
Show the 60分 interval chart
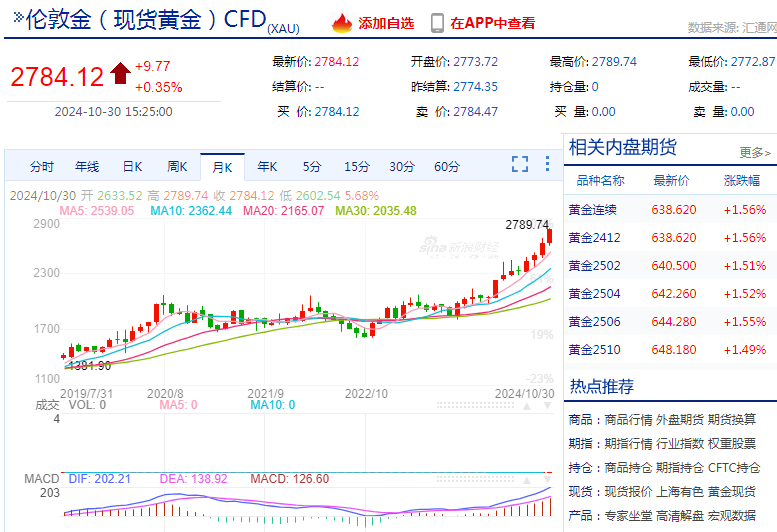click(x=447, y=167)
